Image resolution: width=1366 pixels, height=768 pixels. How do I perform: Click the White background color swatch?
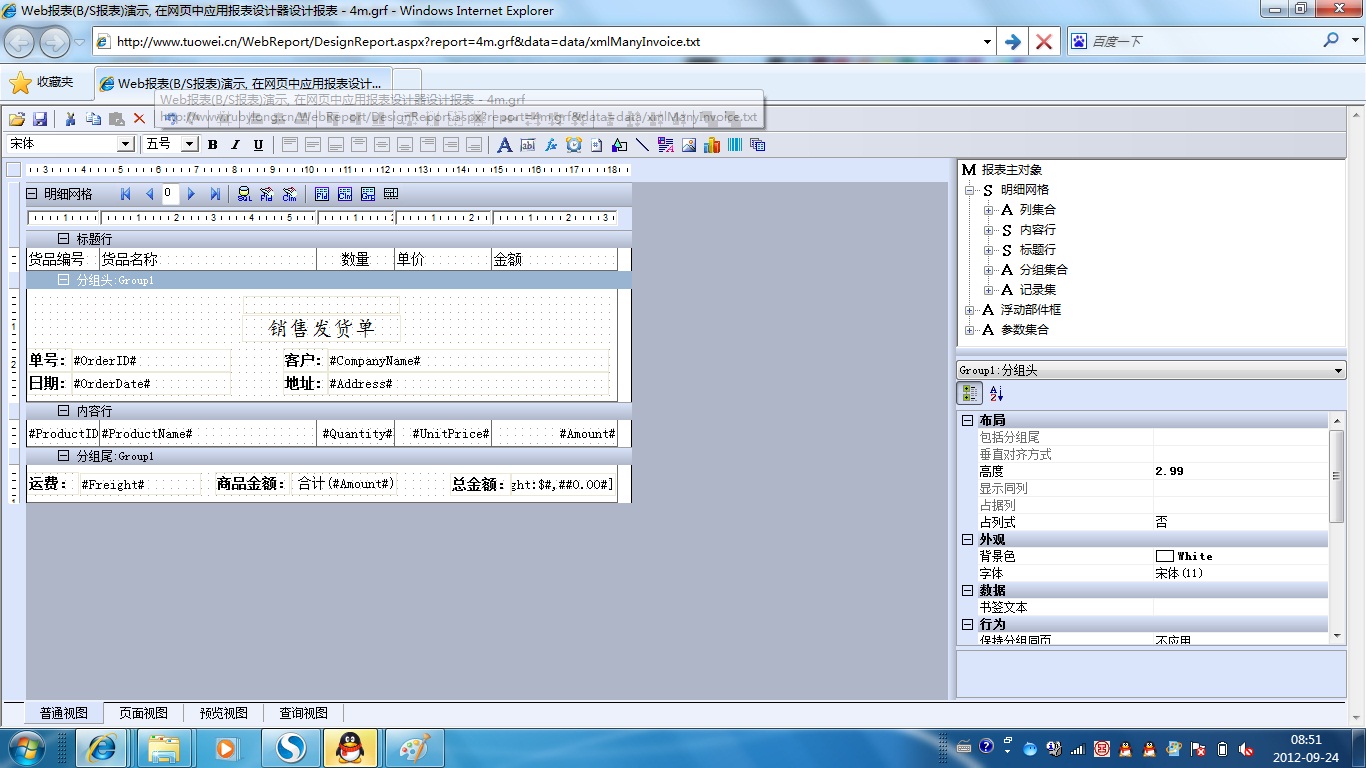tap(1164, 556)
